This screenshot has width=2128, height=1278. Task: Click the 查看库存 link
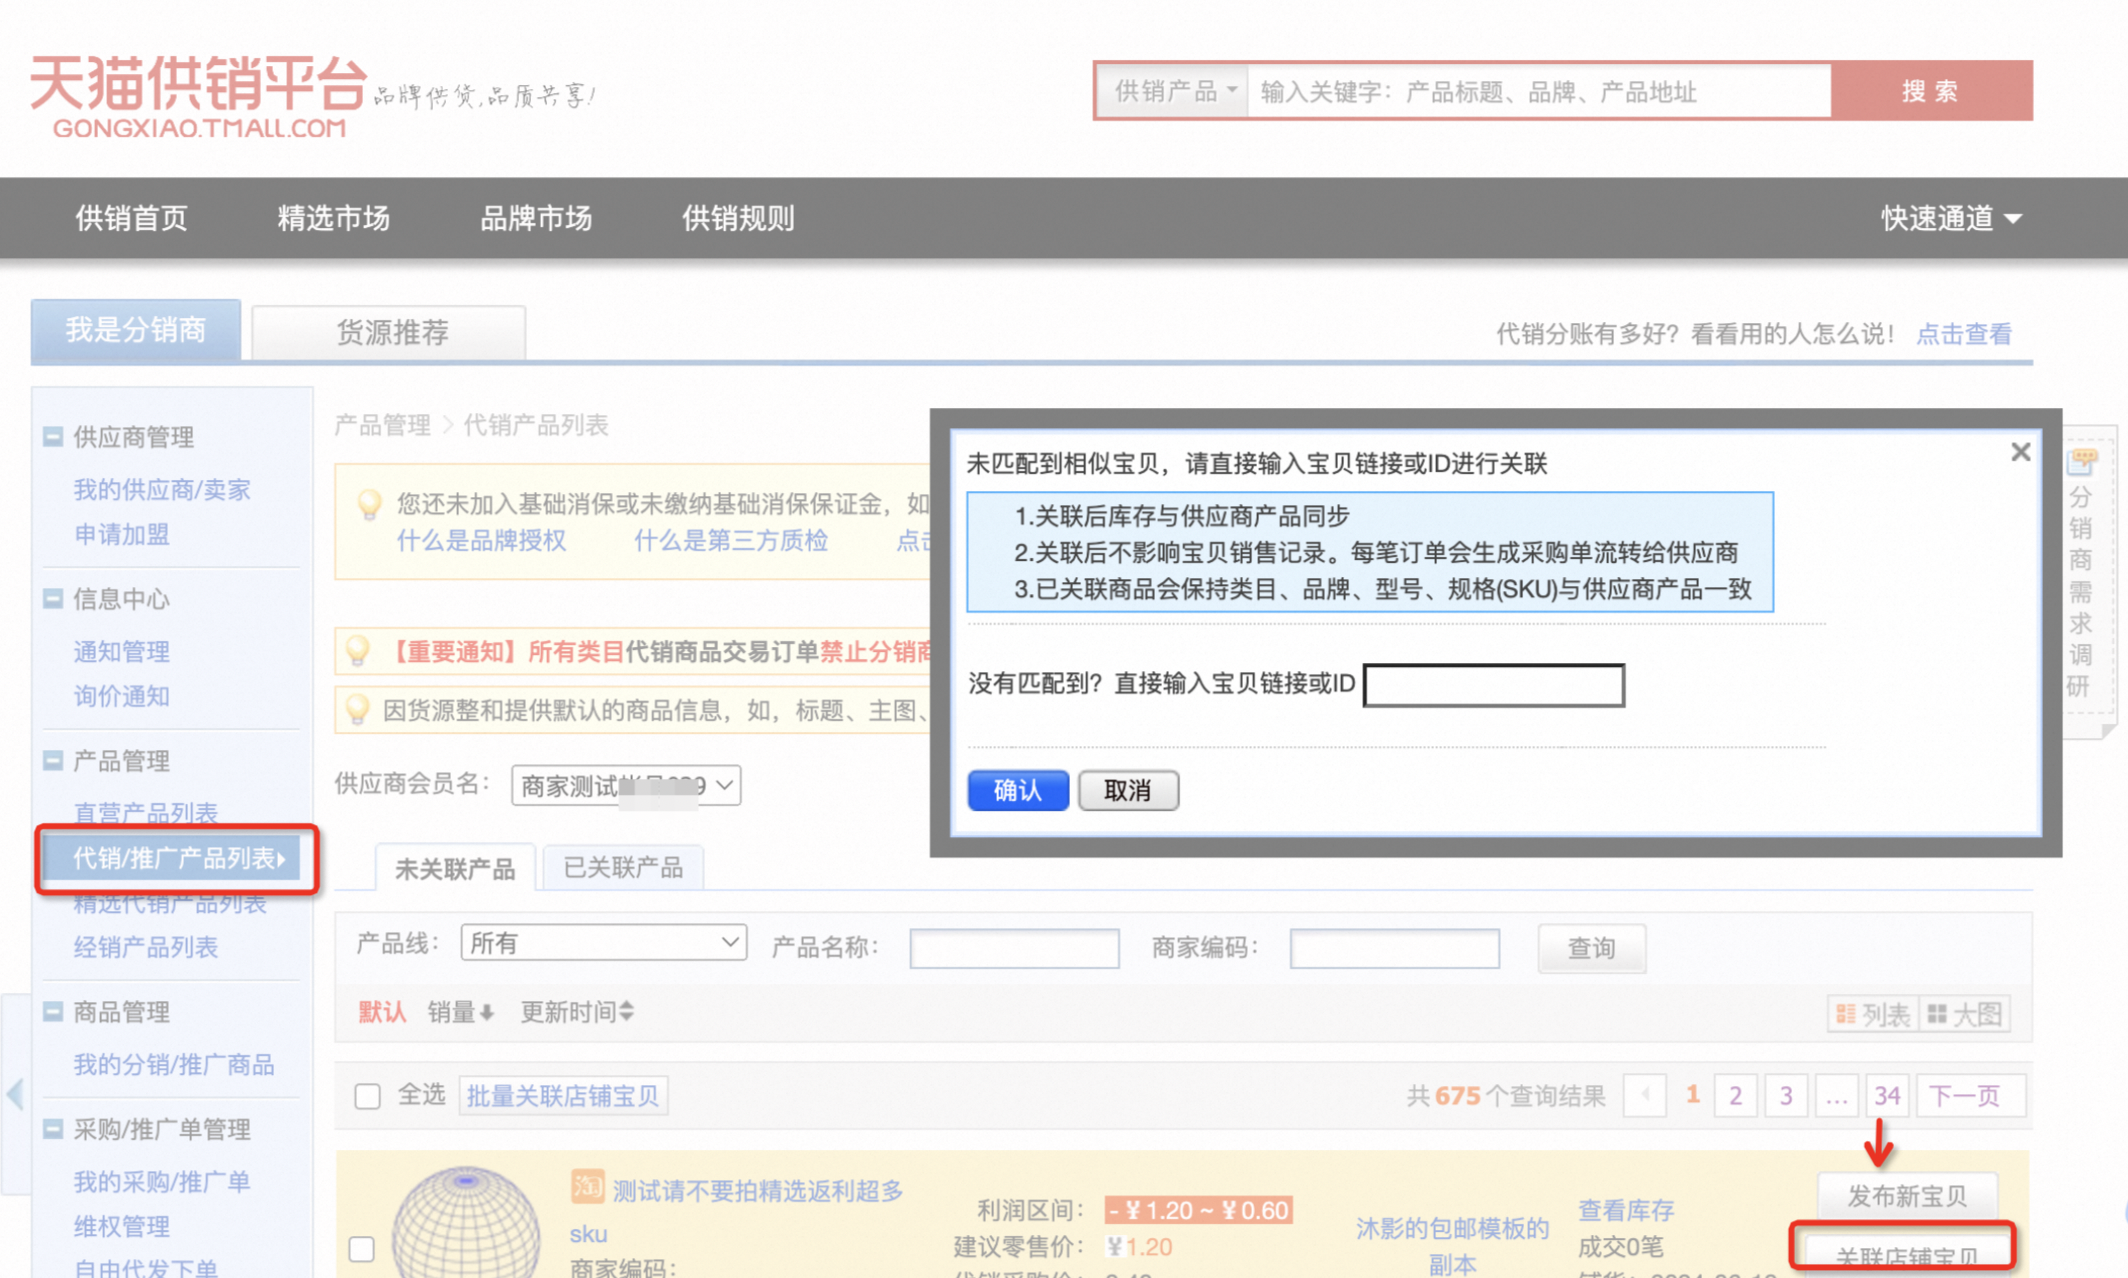pos(1626,1211)
